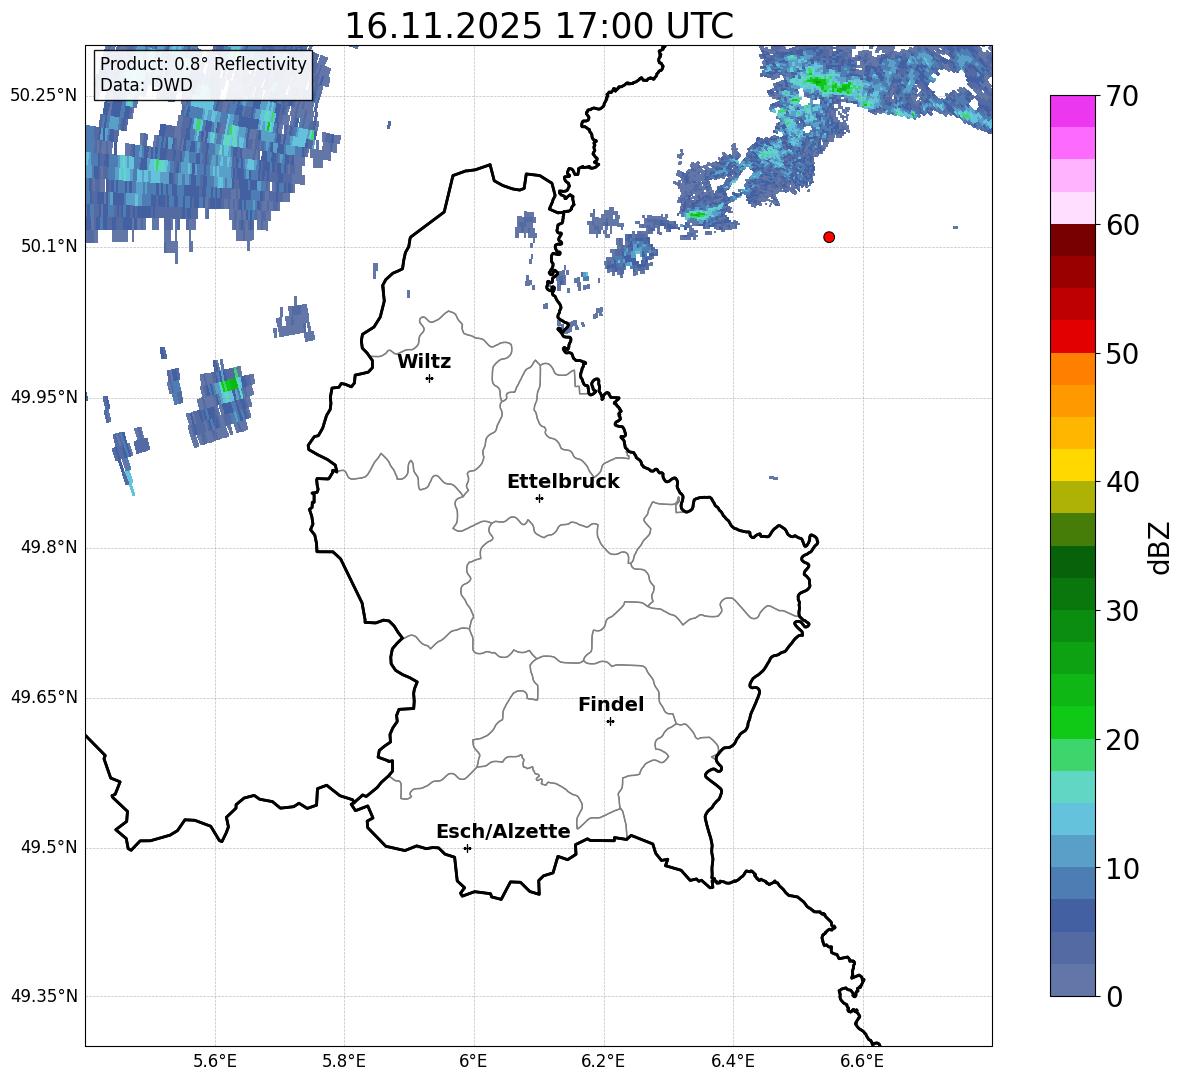Click the Esch/Alzette city label

[503, 831]
